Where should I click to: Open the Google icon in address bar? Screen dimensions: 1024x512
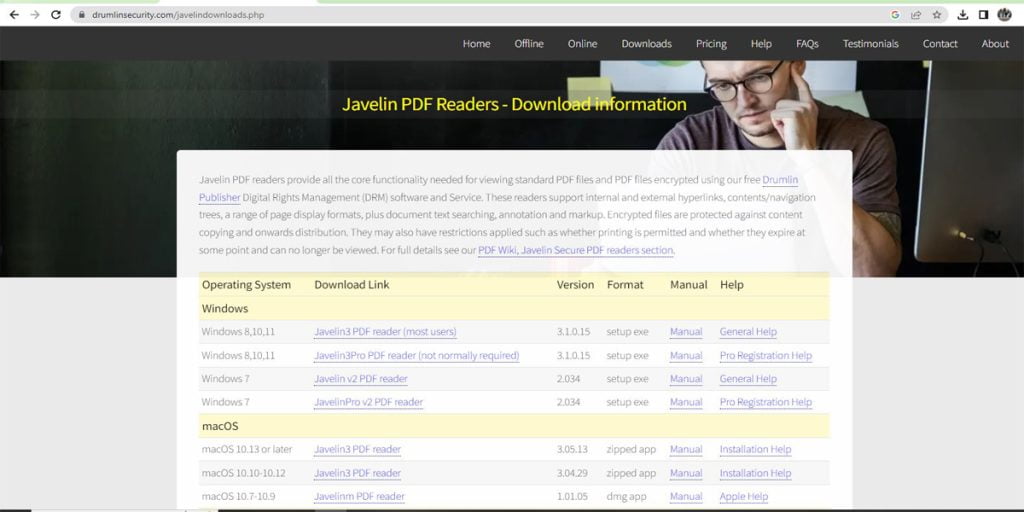click(x=895, y=14)
